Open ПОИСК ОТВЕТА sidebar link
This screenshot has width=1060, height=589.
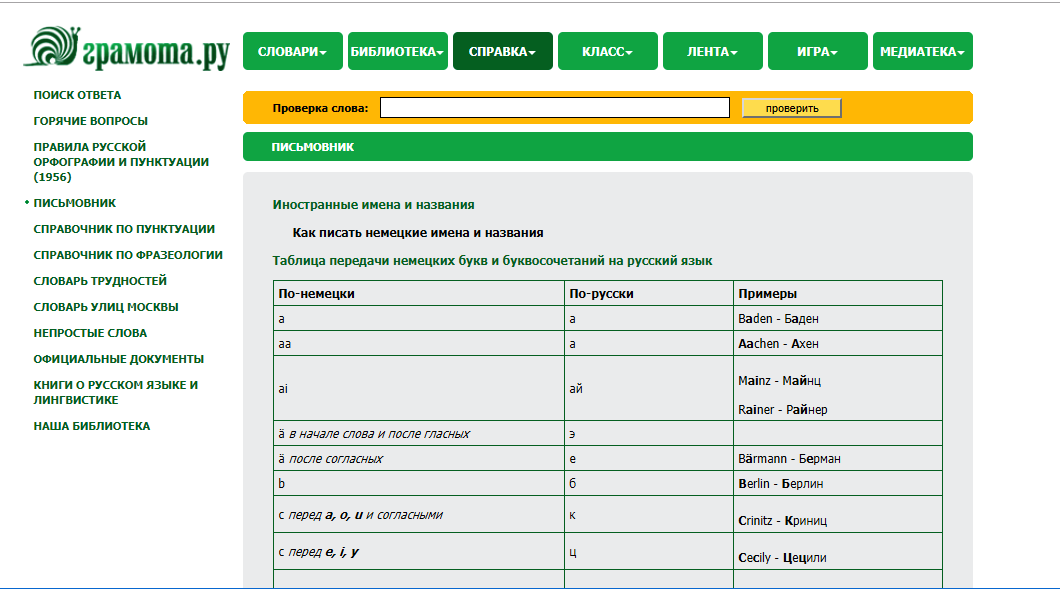coord(77,95)
